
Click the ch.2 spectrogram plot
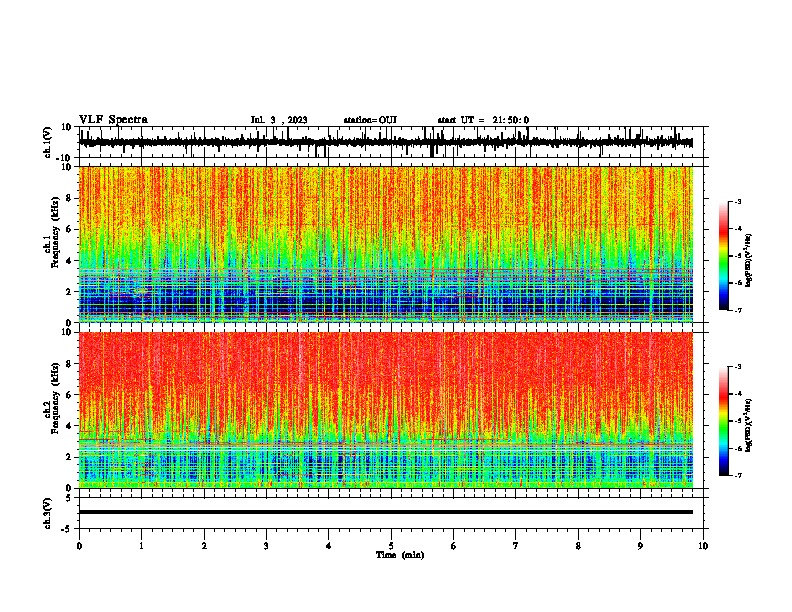point(386,410)
